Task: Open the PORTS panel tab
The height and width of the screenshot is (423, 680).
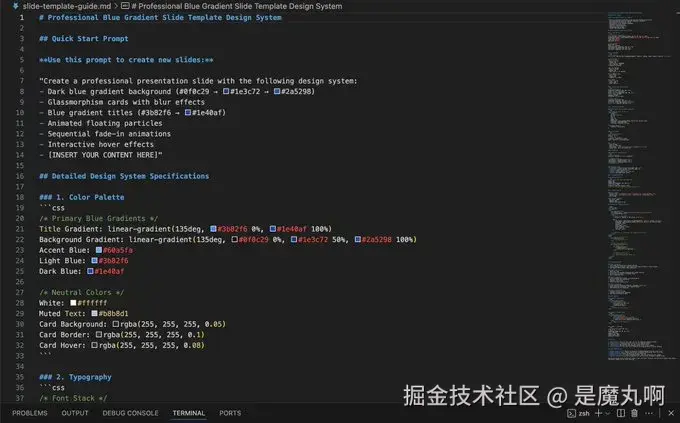Action: (230, 413)
